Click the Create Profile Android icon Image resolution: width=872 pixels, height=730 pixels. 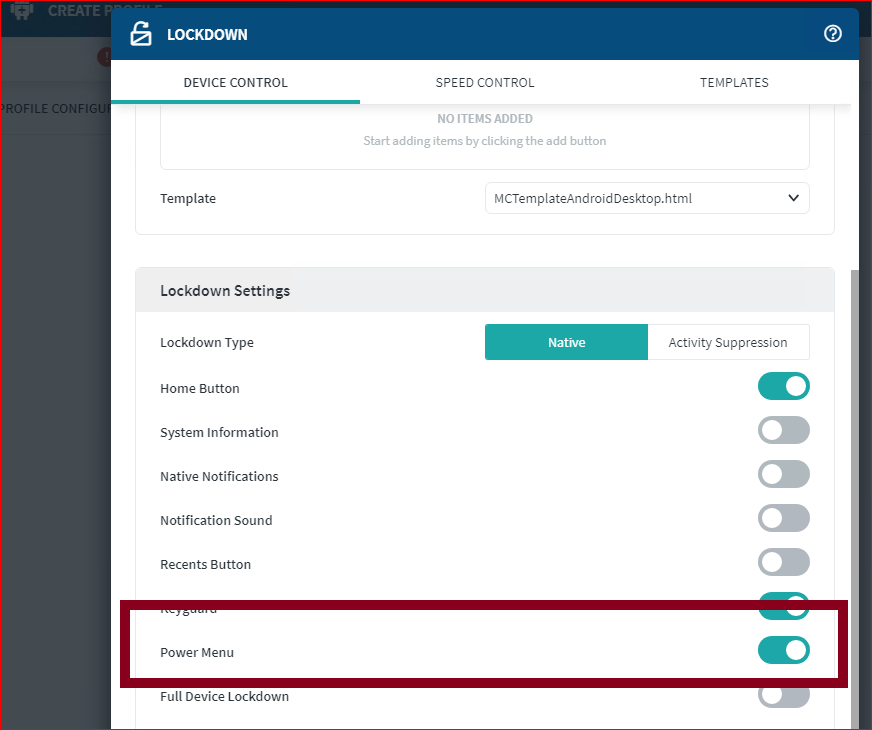coord(22,12)
